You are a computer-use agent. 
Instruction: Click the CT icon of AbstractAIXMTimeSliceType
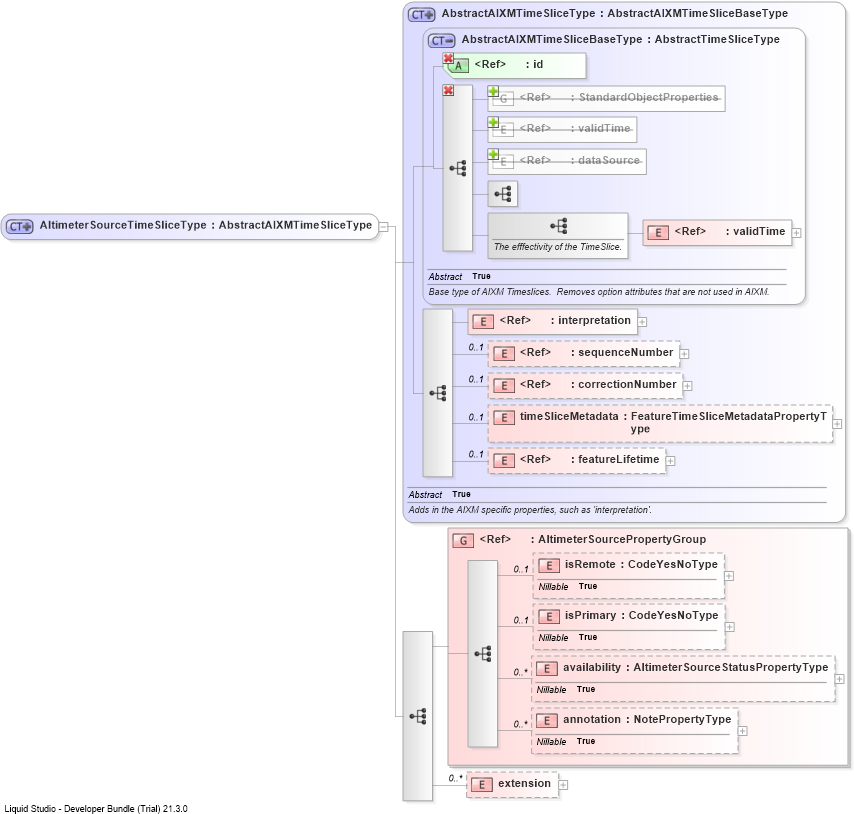422,14
